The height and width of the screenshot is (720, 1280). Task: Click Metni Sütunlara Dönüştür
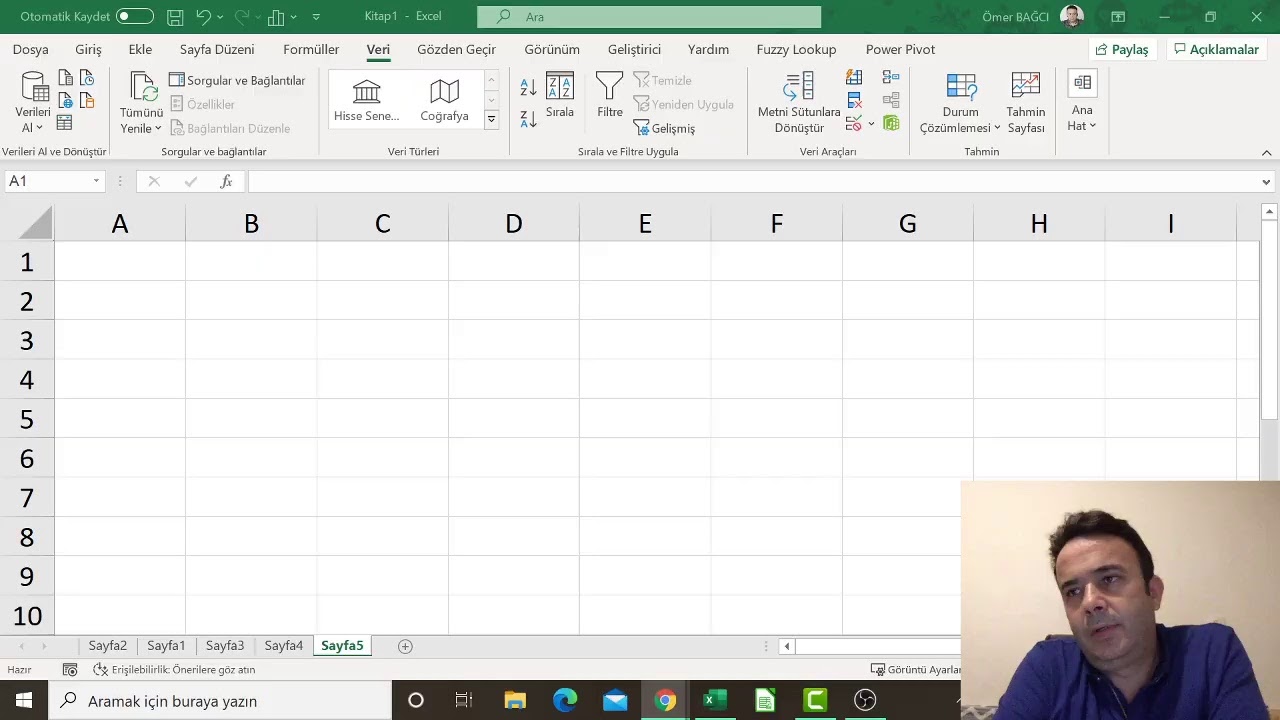point(799,104)
